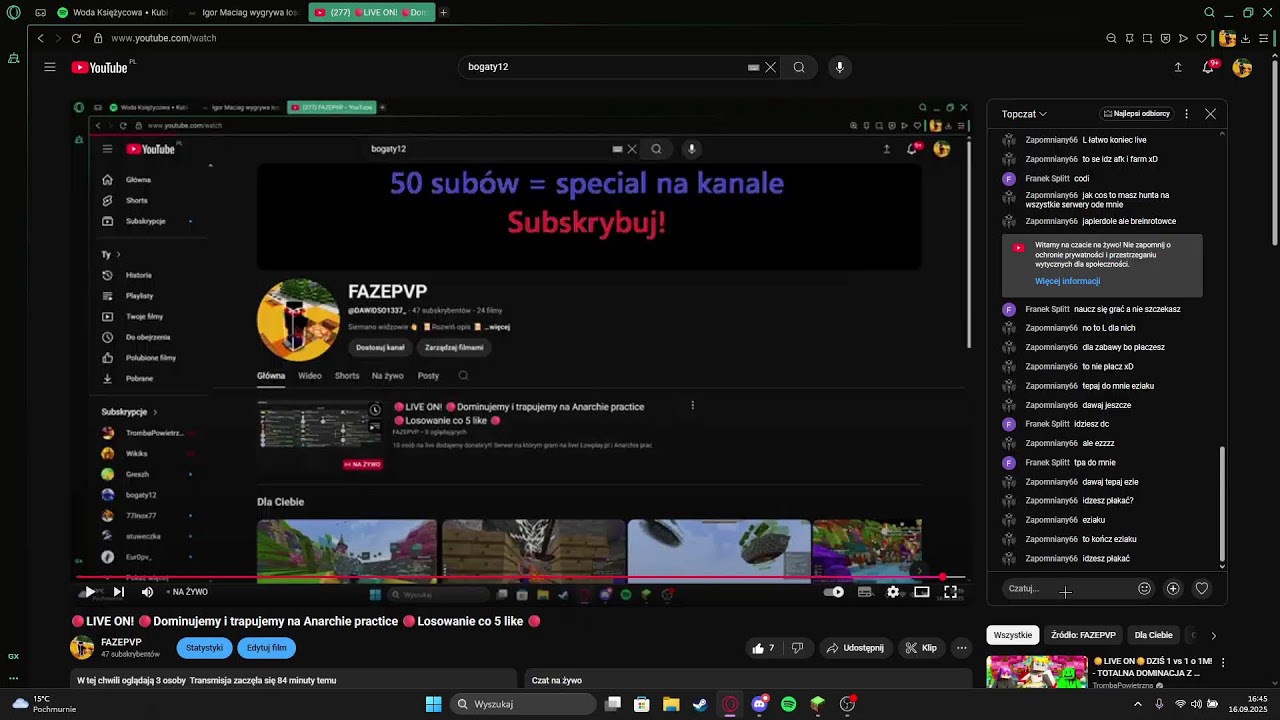This screenshot has height=720, width=1280.
Task: Toggle autoplay switch in the player
Action: tap(834, 592)
